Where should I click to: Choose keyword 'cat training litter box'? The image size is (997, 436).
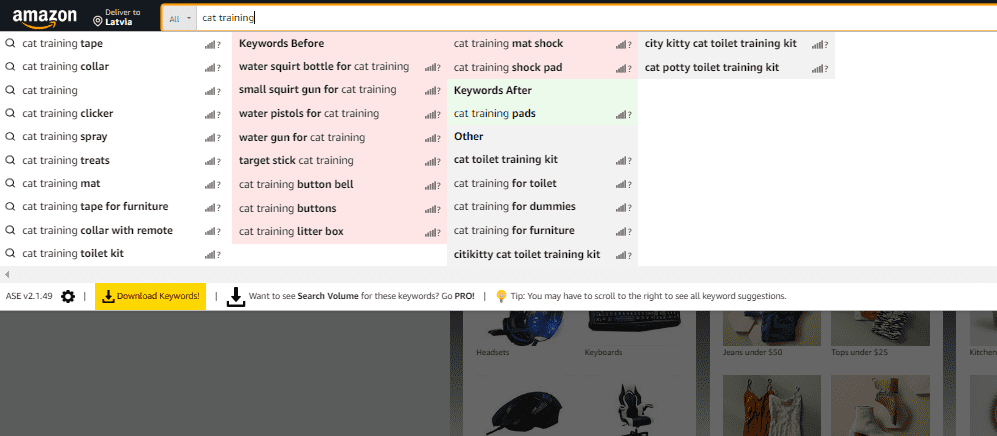[291, 231]
